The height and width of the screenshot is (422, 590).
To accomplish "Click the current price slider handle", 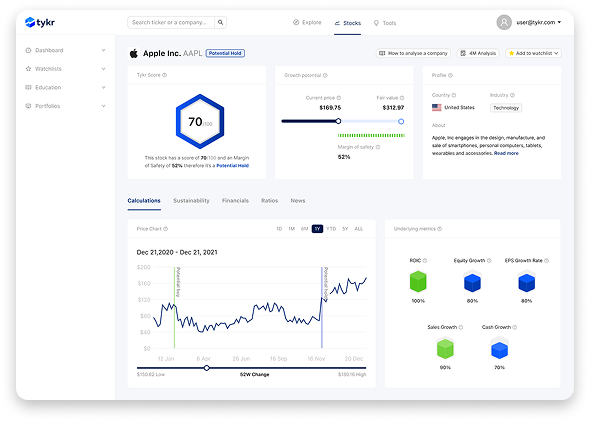I will coord(338,121).
